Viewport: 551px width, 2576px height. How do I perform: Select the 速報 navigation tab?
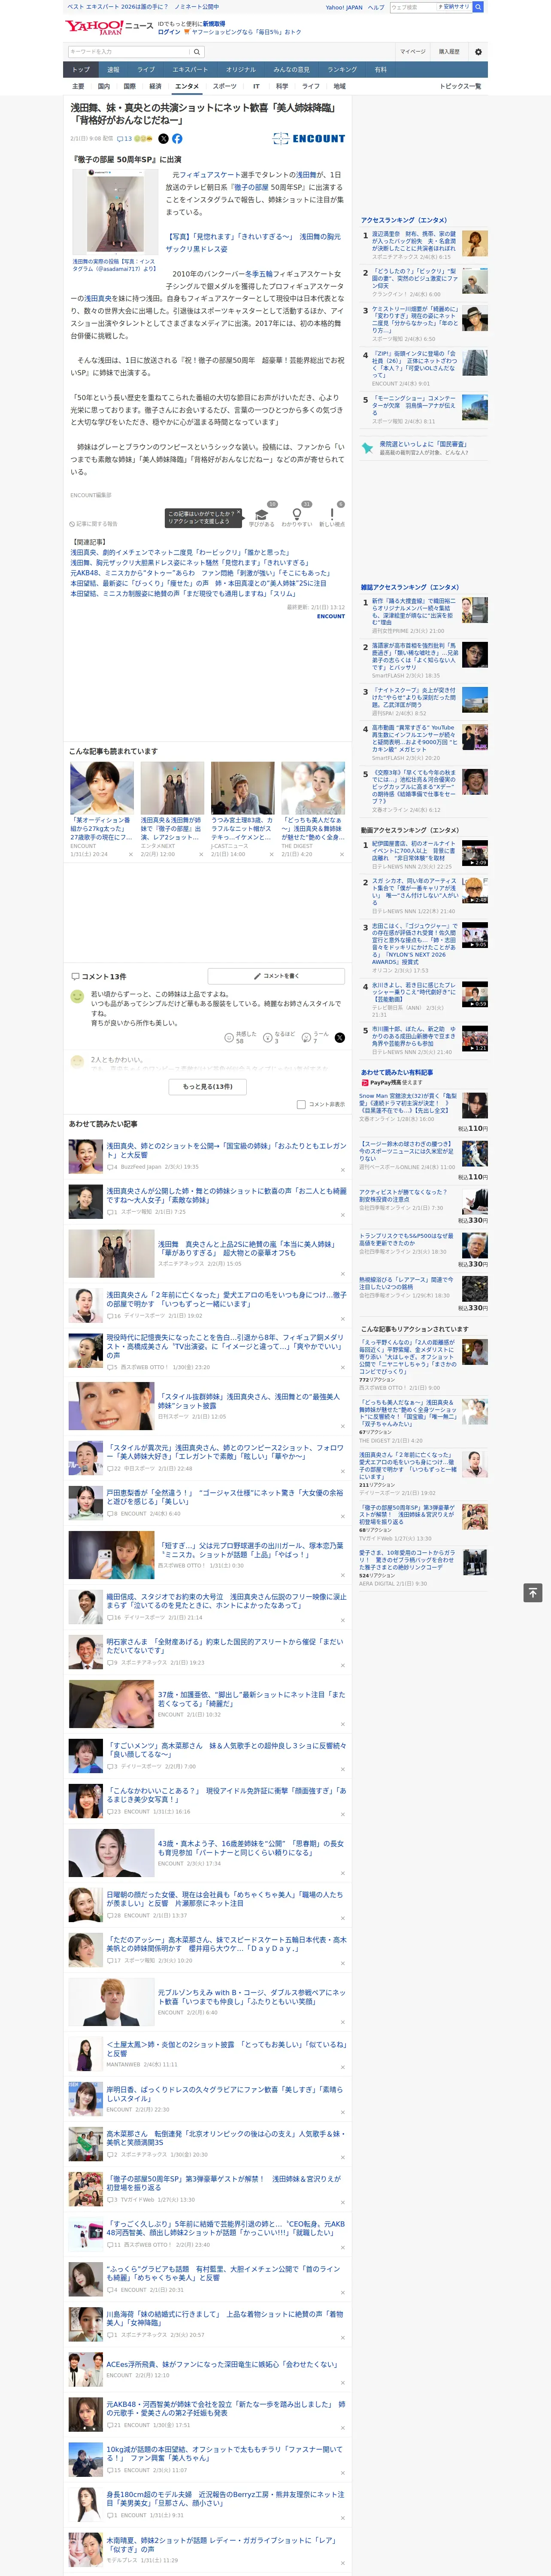point(113,70)
